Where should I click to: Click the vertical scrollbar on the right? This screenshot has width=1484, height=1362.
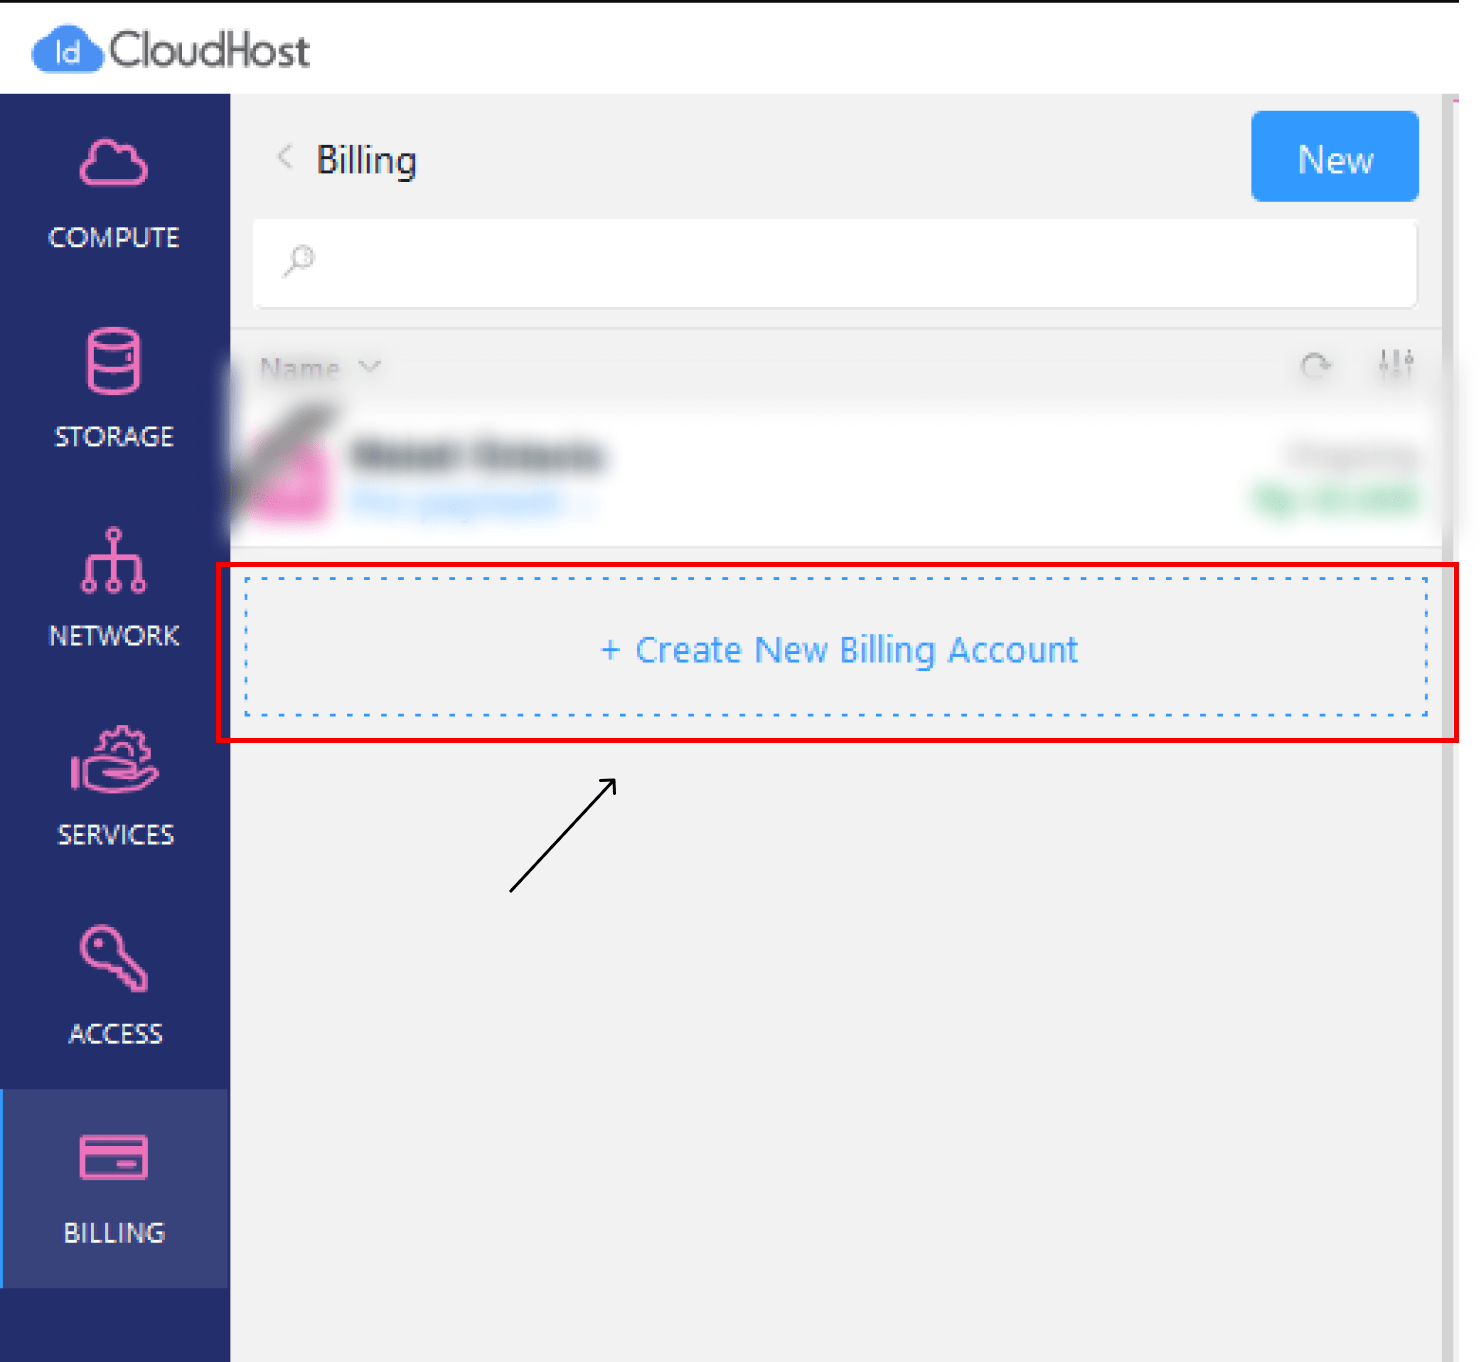tap(1449, 700)
